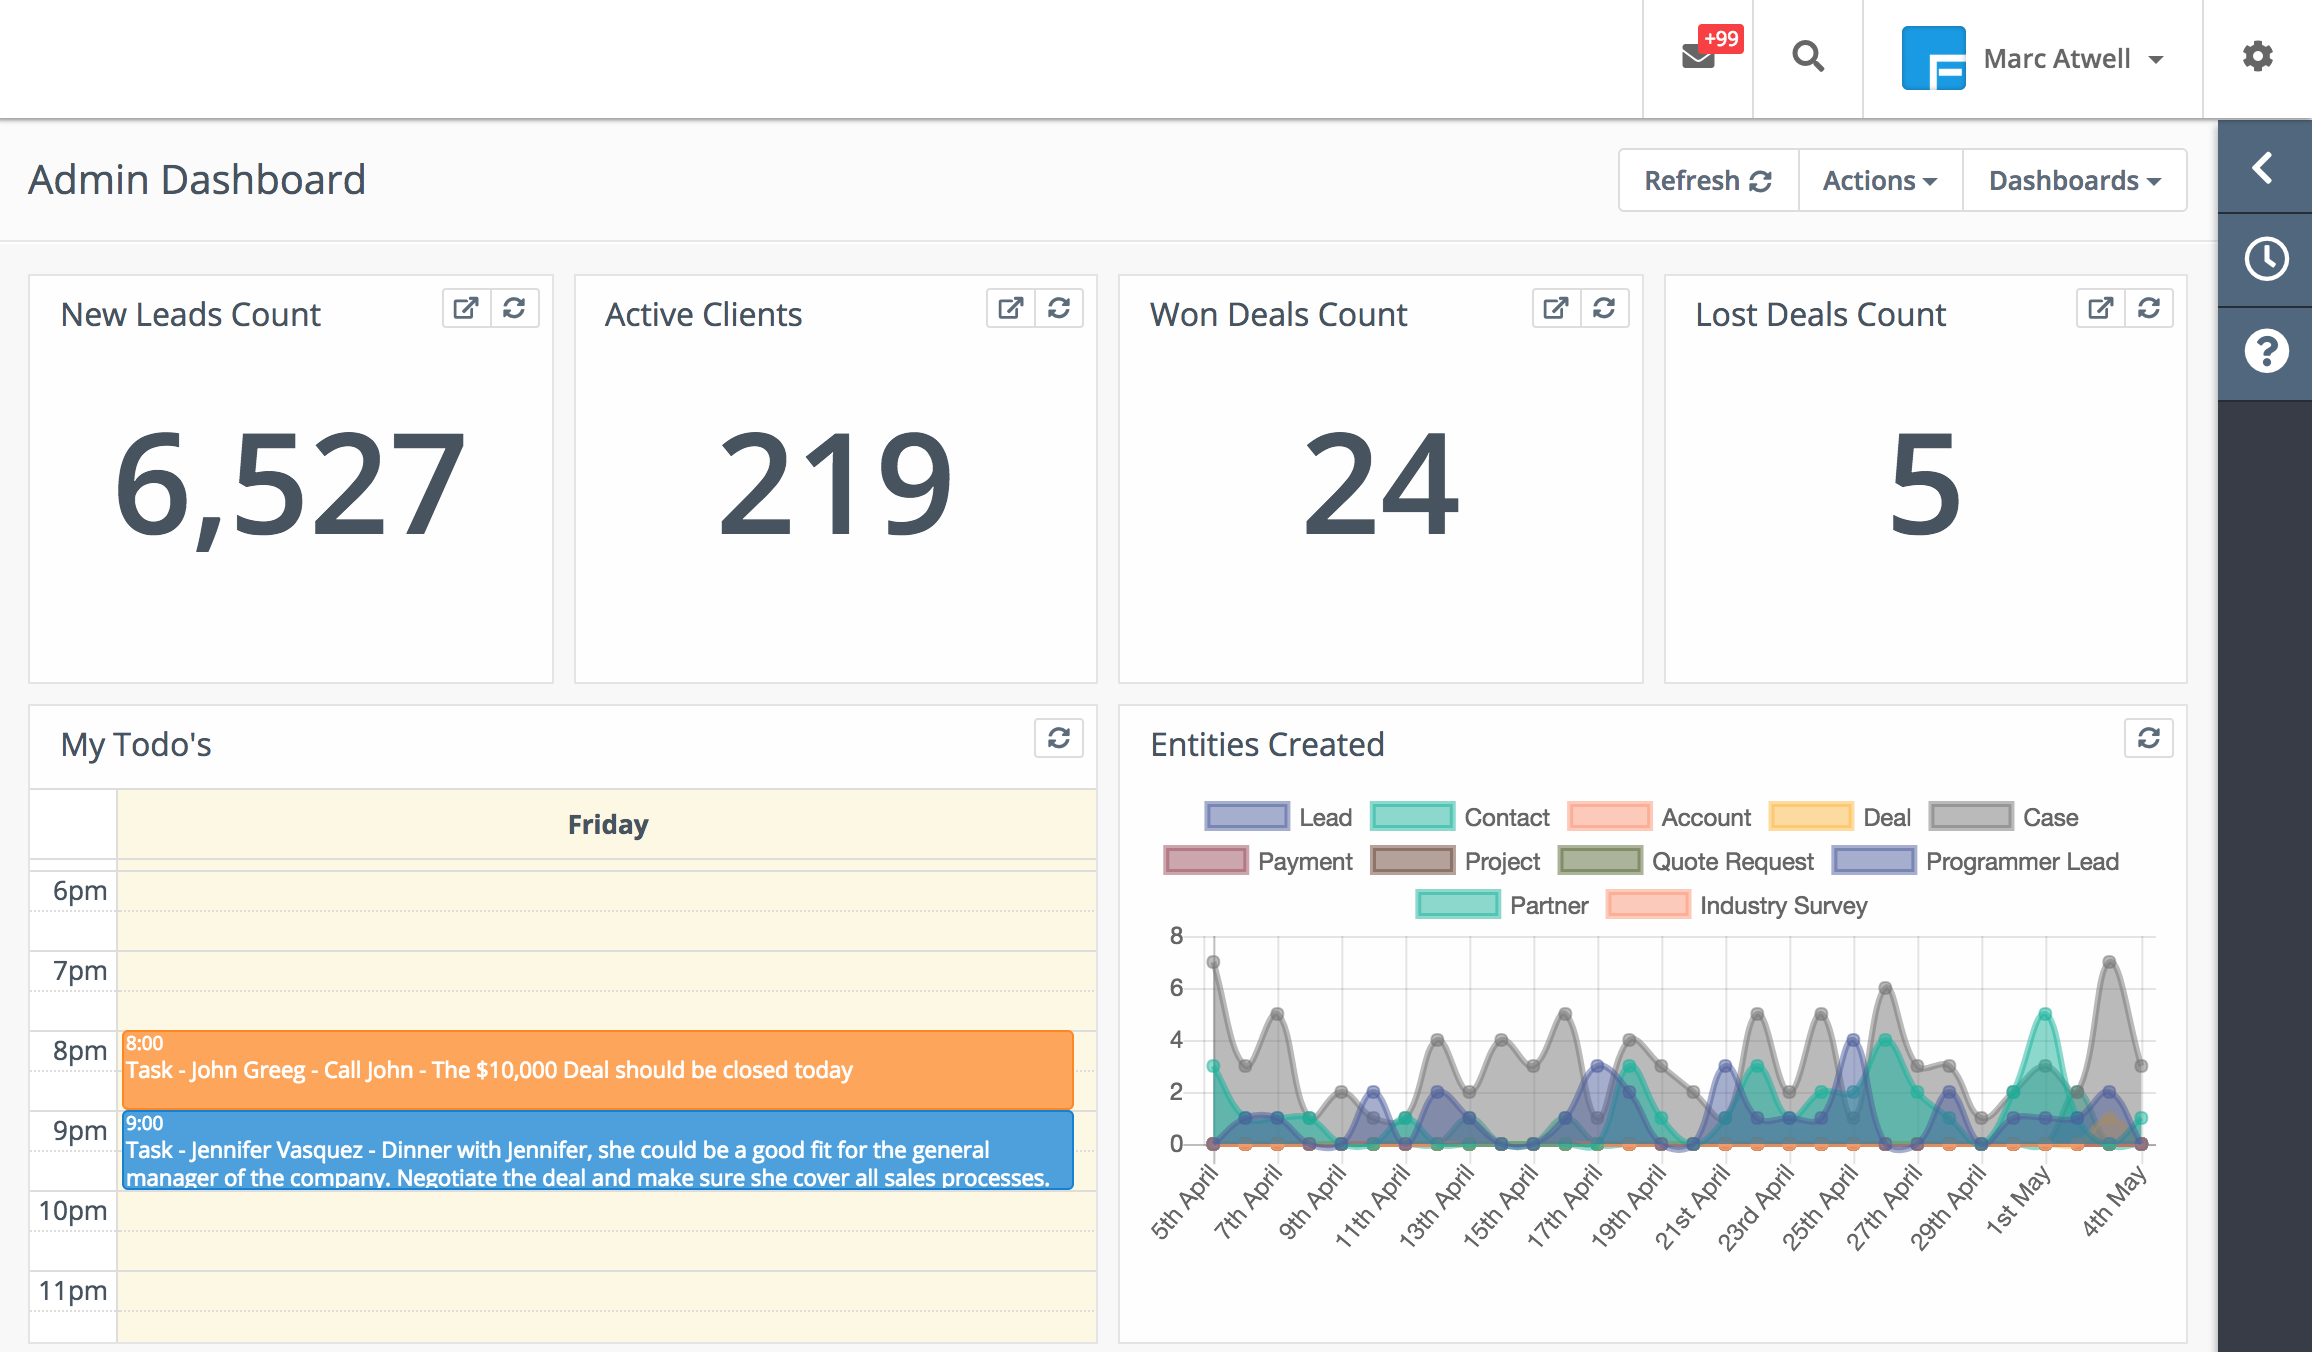Click the search magnifier icon
The width and height of the screenshot is (2312, 1352).
pos(1808,57)
